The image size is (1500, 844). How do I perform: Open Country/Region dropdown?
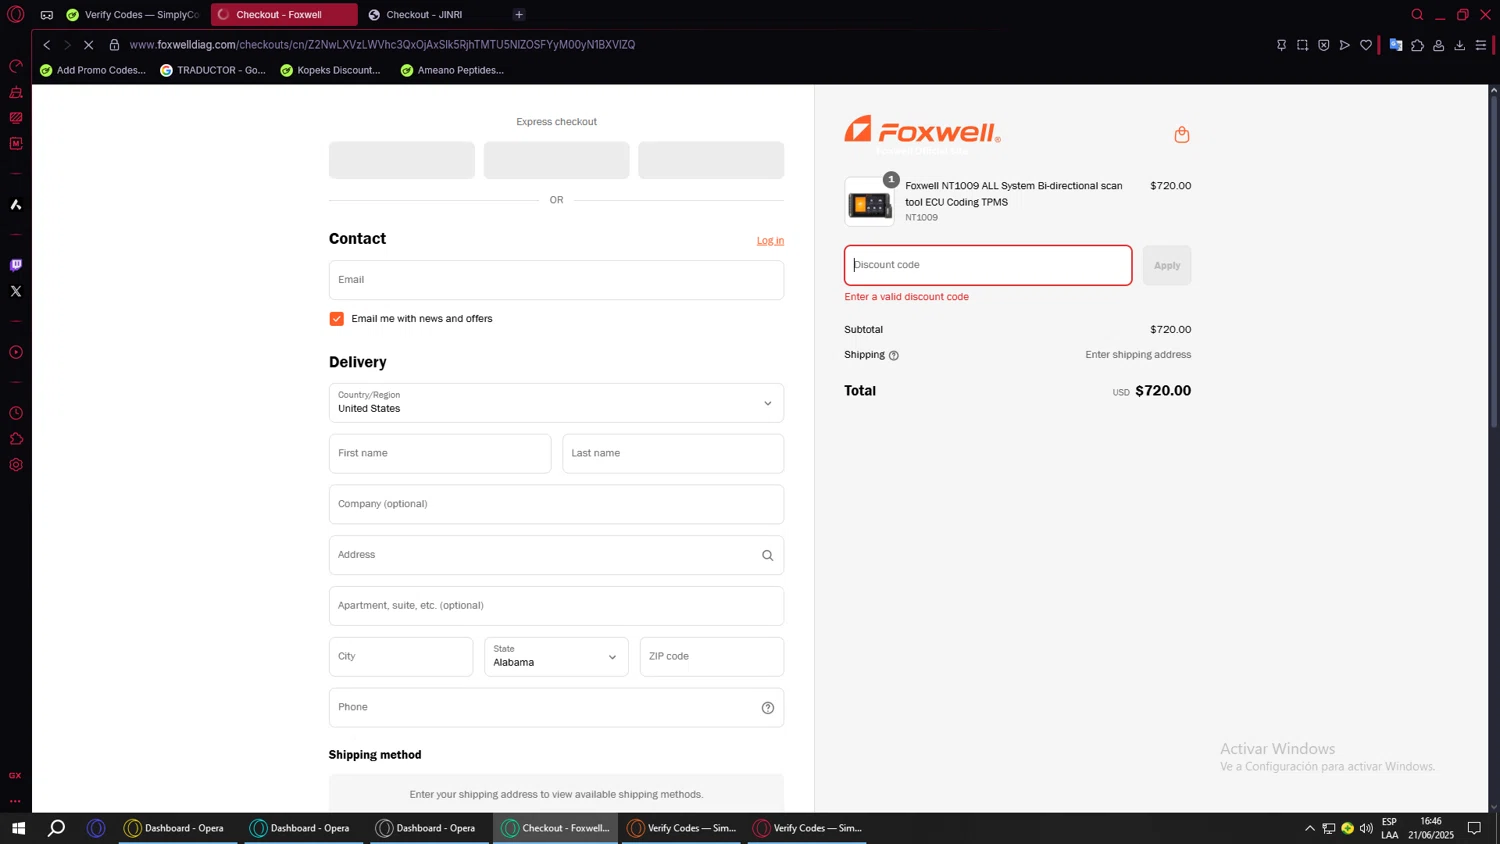556,403
